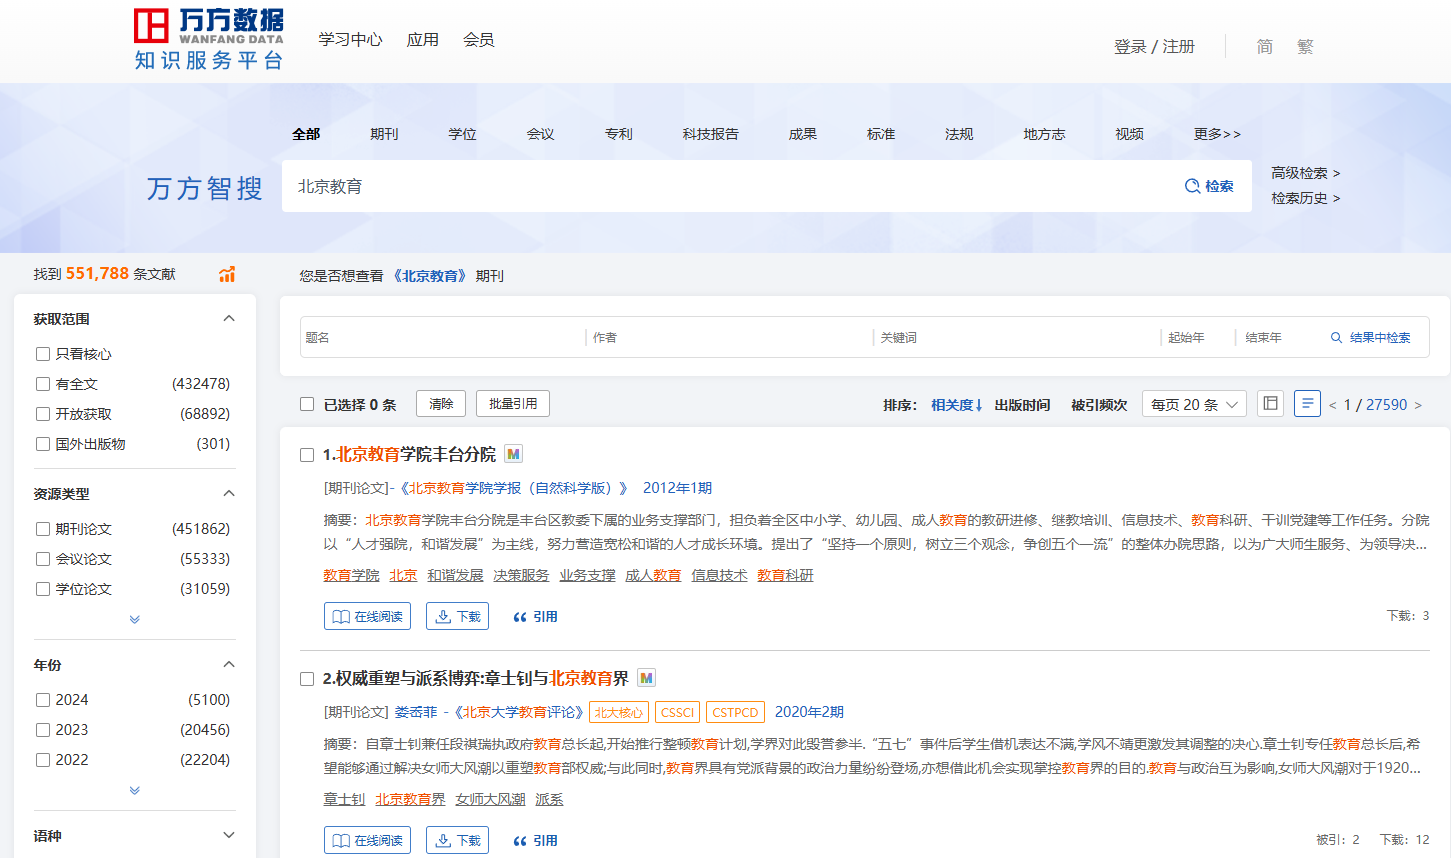Show more resource types double chevron
The height and width of the screenshot is (858, 1451).
click(x=135, y=619)
